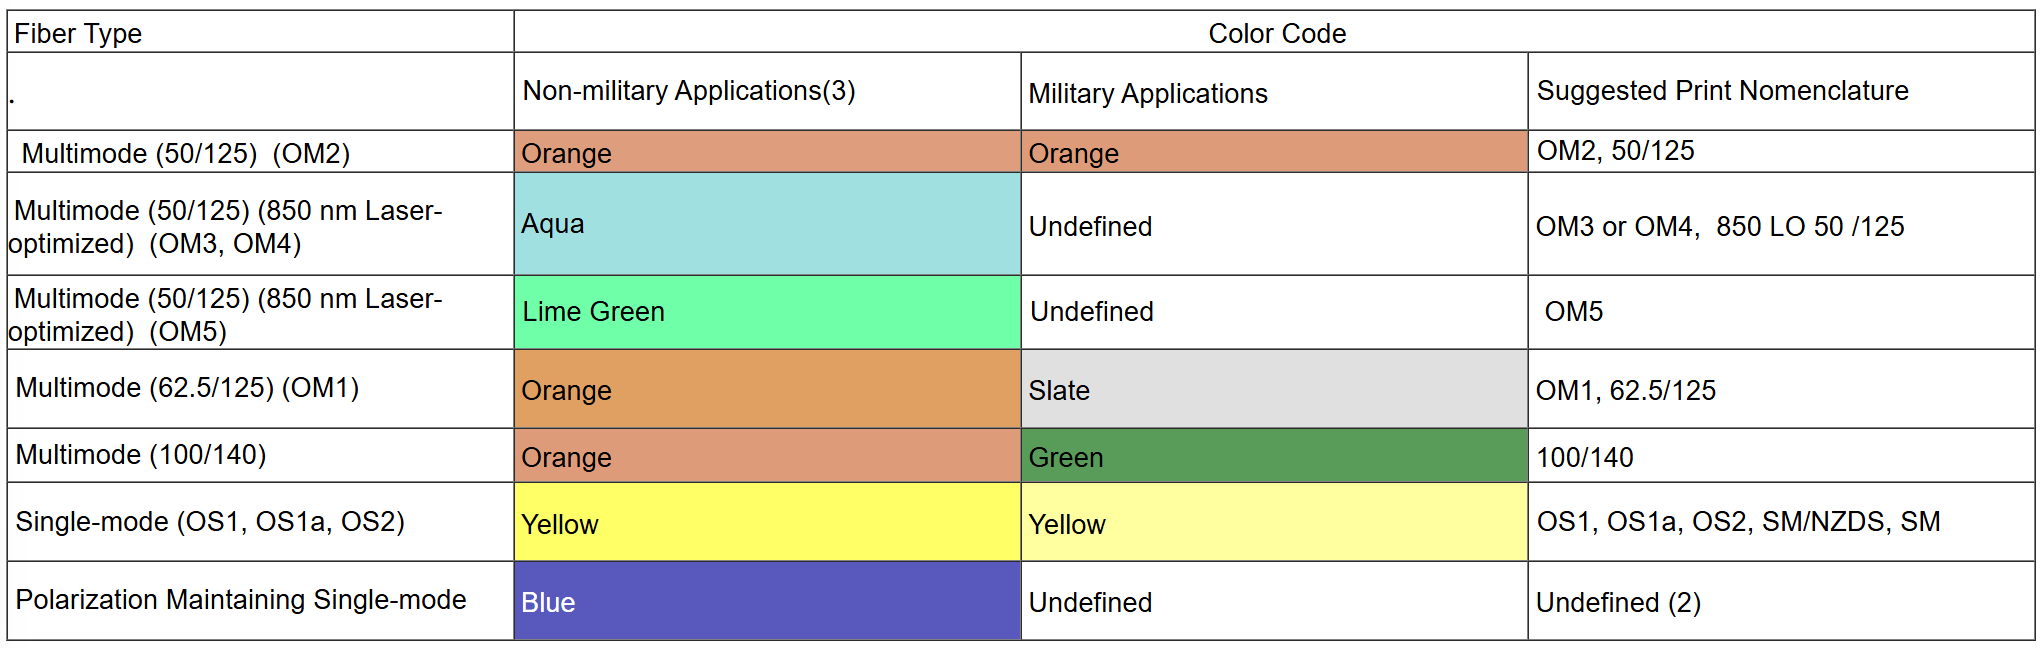Click the Aqua color cell
2040x648 pixels.
tap(767, 224)
